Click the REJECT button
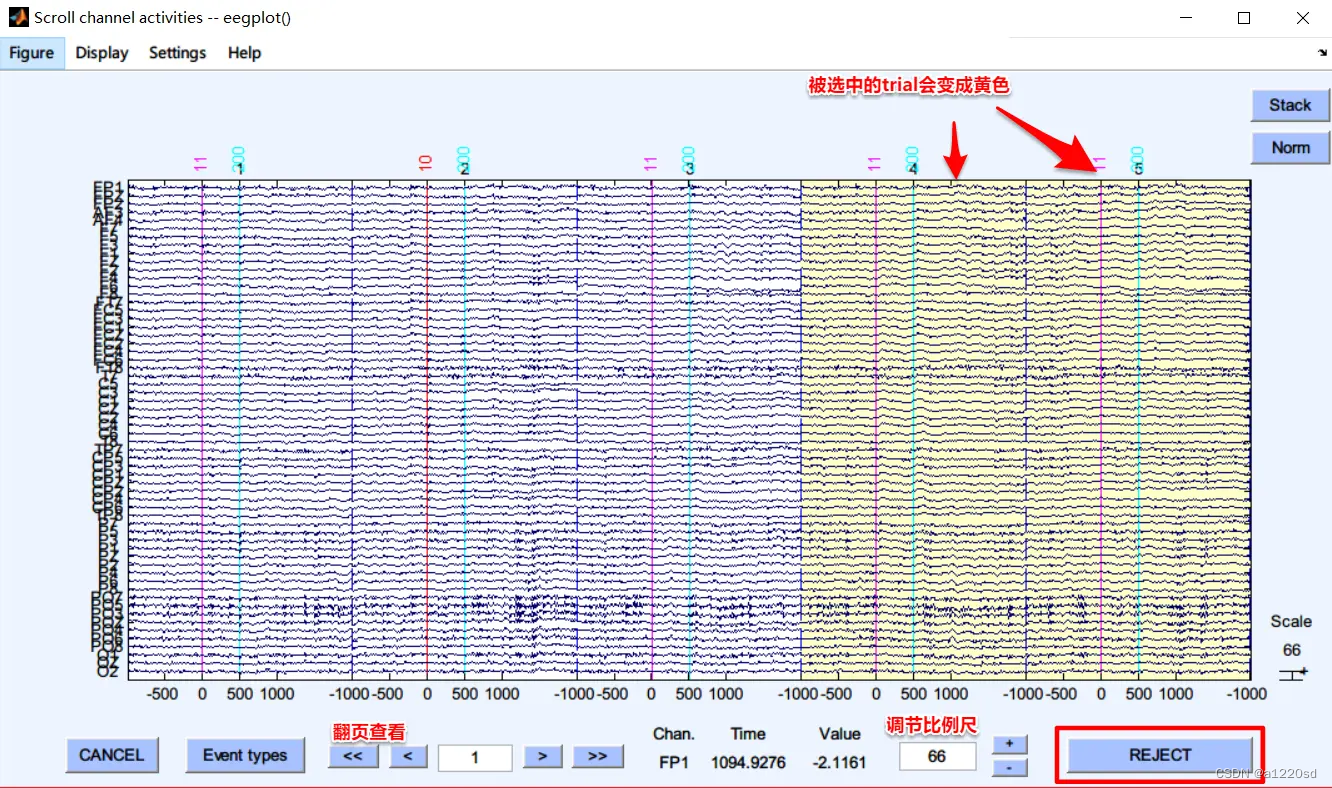The image size is (1332, 788). (x=1160, y=755)
